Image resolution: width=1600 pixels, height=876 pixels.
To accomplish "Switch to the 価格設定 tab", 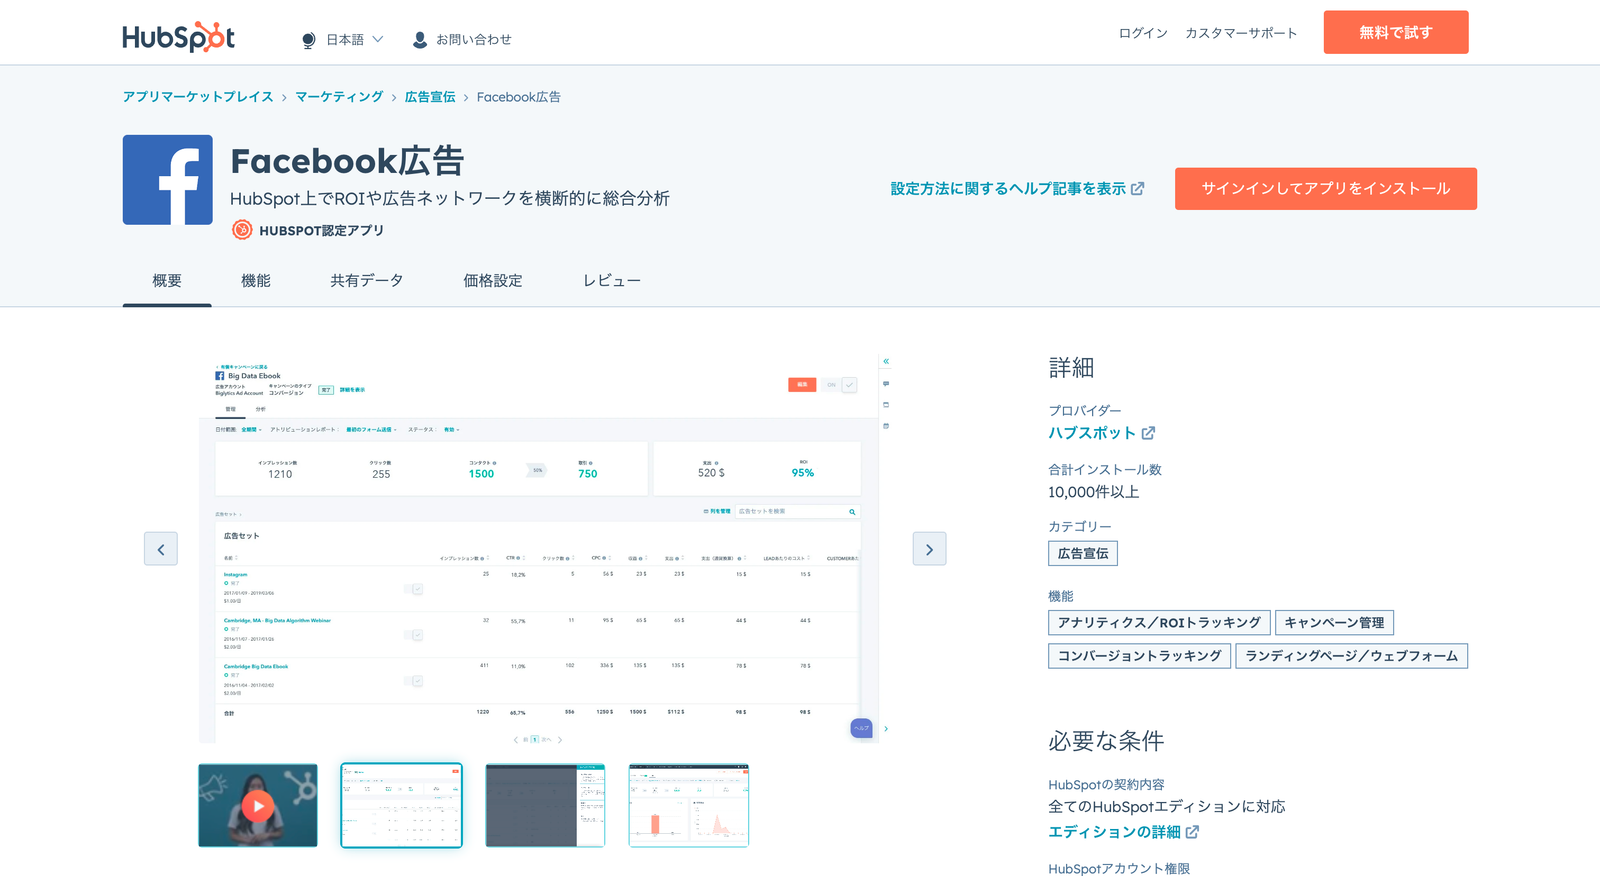I will [493, 281].
